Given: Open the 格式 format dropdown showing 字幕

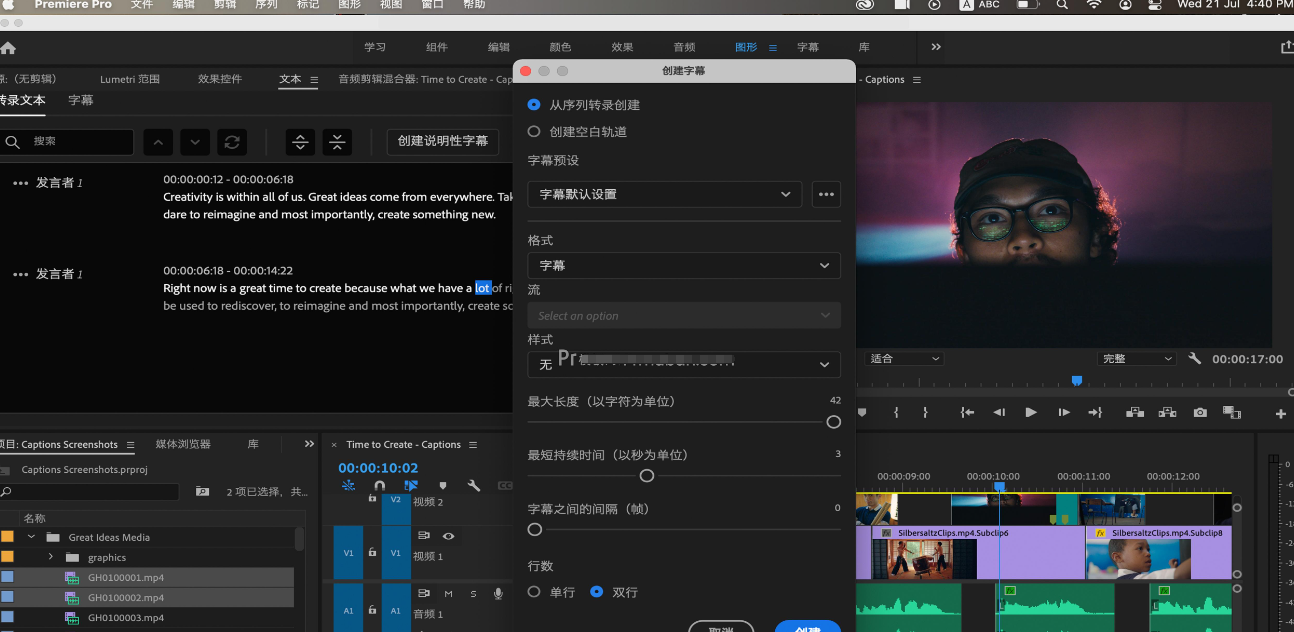Looking at the screenshot, I should tap(683, 266).
